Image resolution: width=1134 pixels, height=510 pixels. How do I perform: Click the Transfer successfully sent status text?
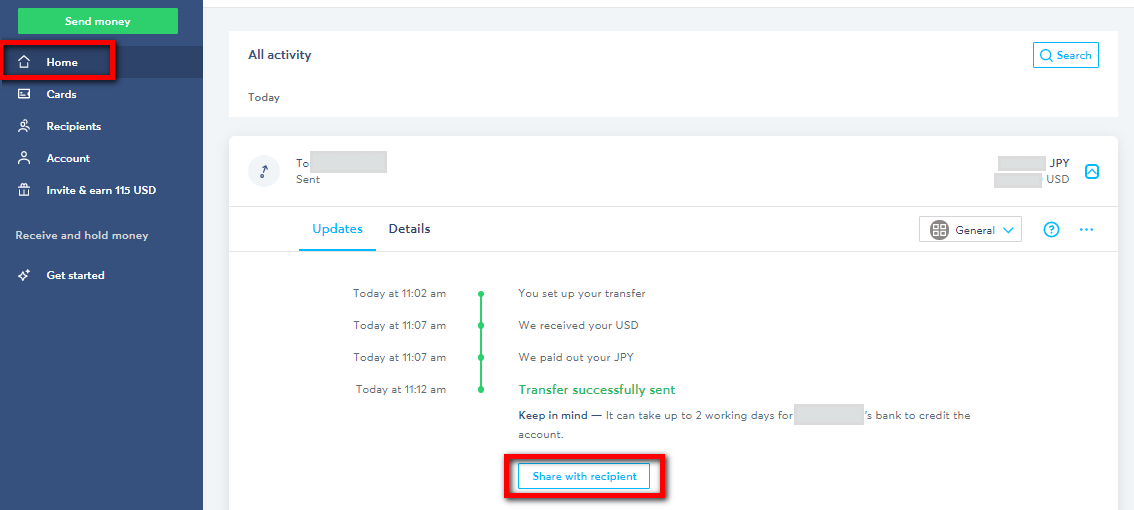pos(596,390)
